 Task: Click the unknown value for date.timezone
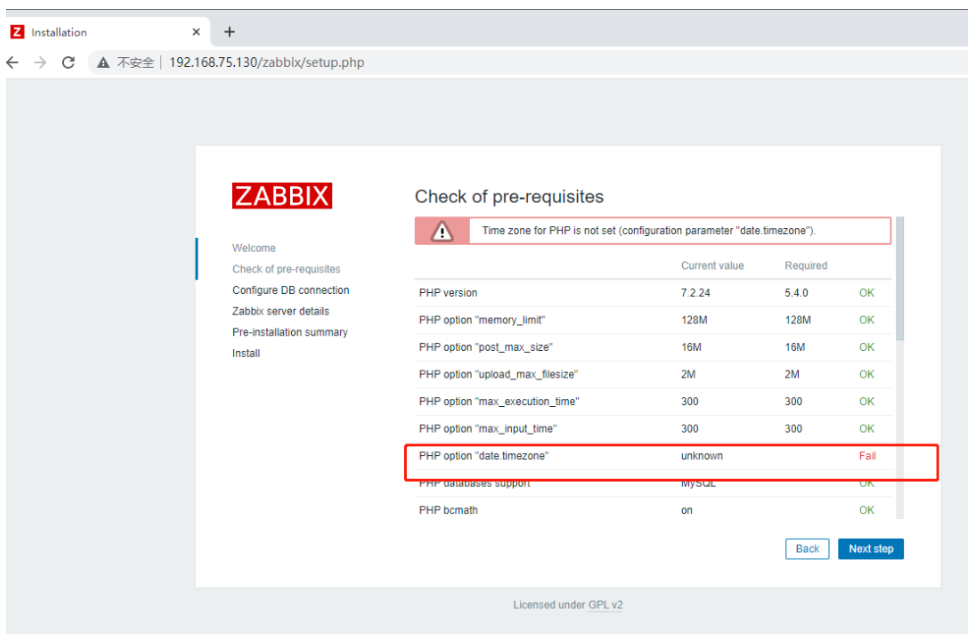click(702, 456)
